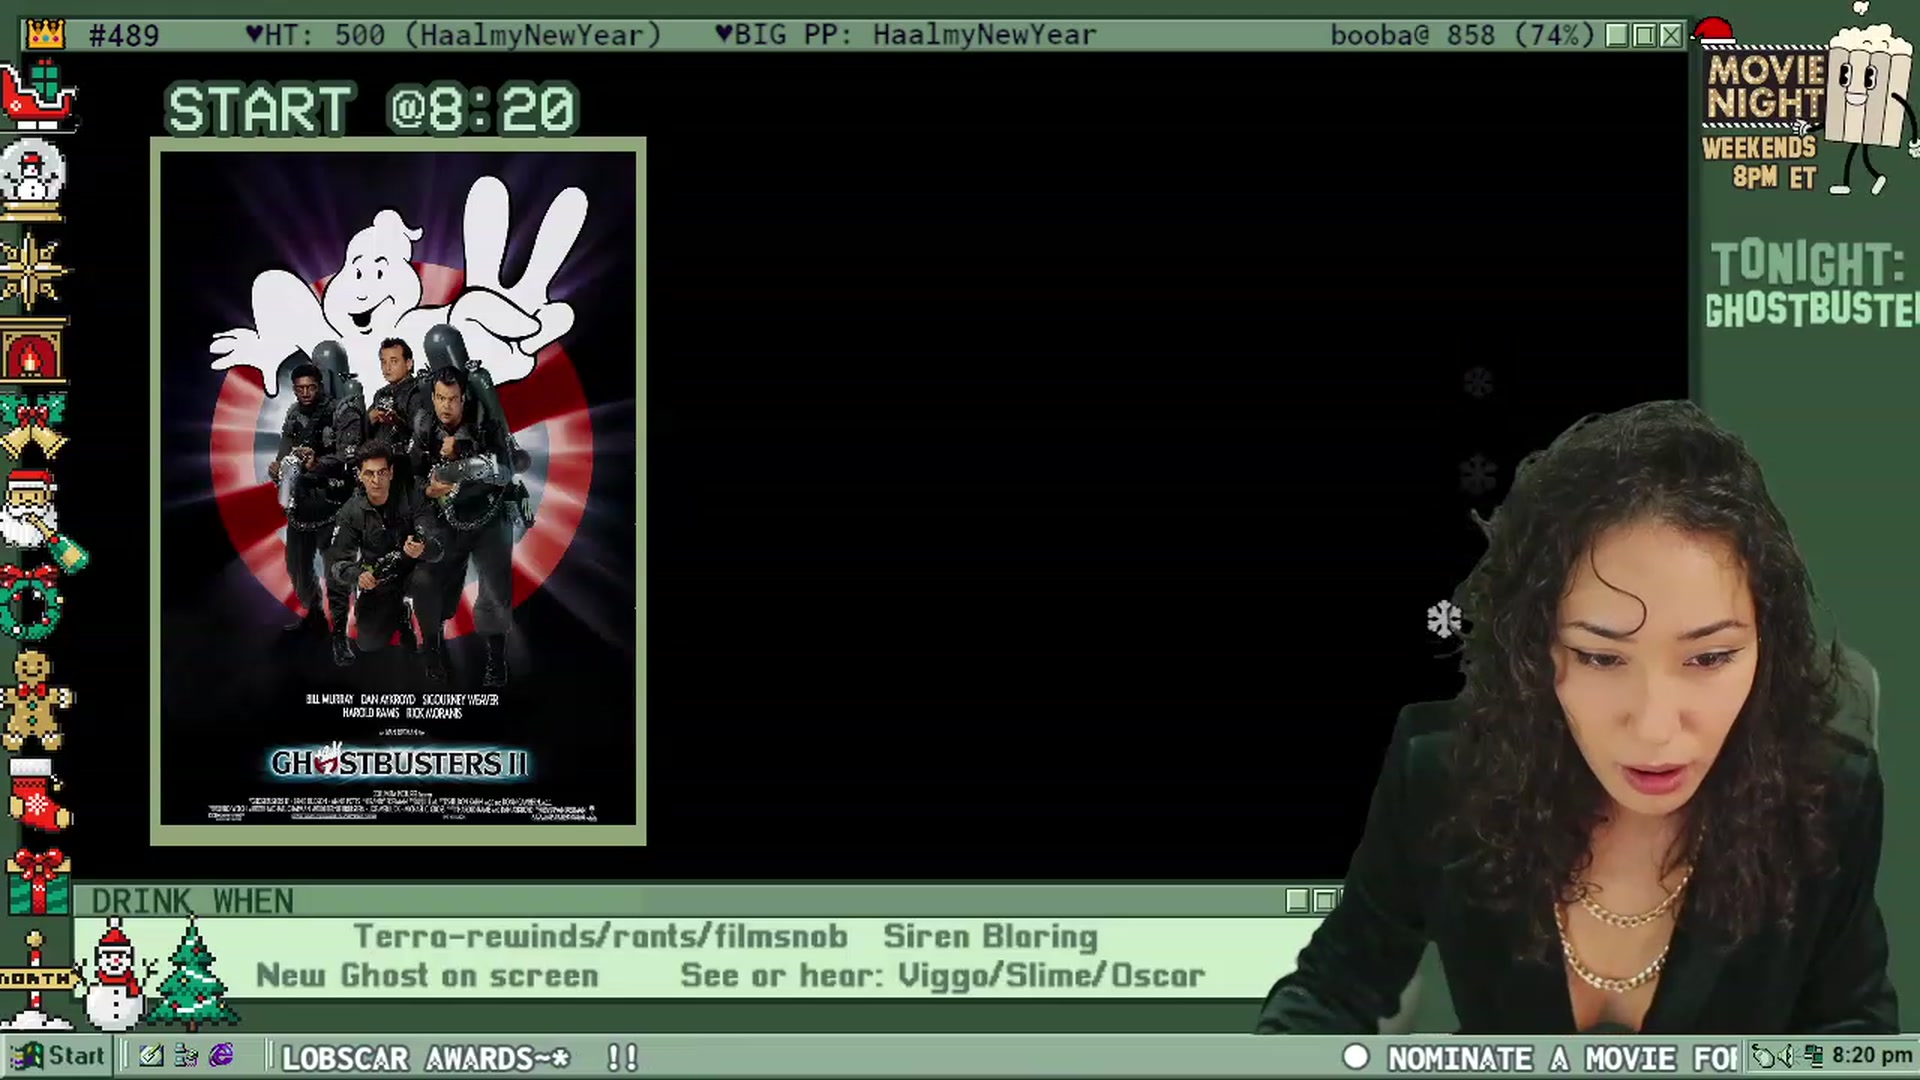Launch the Internet Explorer quick launch icon
Image resolution: width=1920 pixels, height=1080 pixels.
[221, 1056]
